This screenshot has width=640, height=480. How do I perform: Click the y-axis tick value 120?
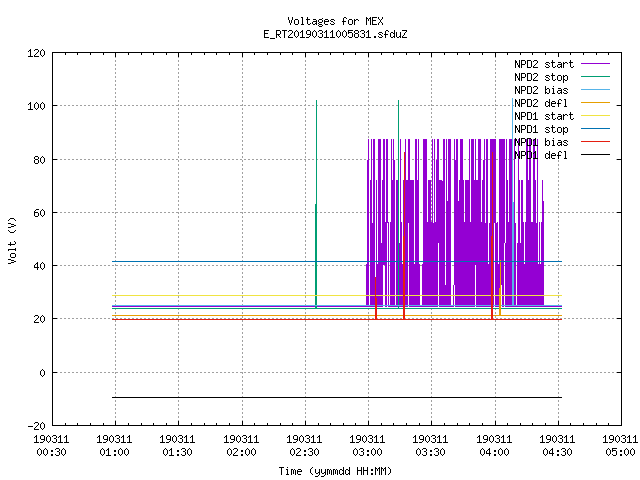pos(36,53)
